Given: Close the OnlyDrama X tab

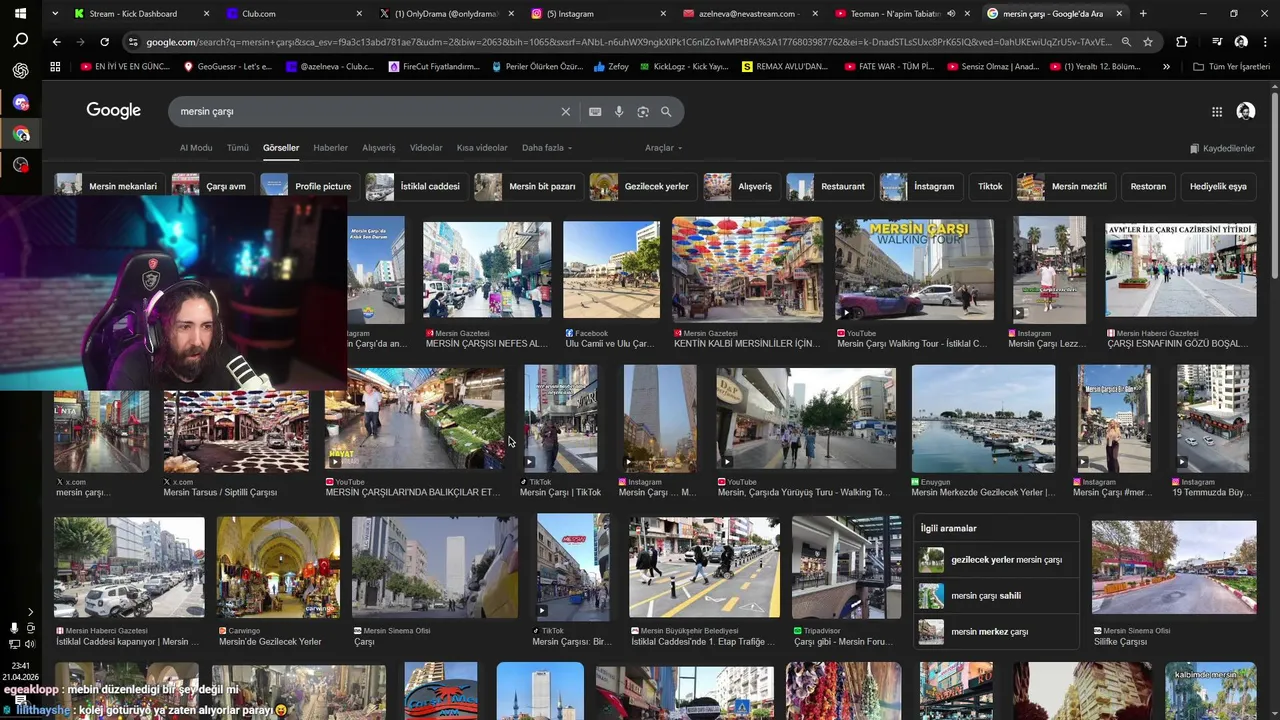Looking at the screenshot, I should [x=511, y=14].
